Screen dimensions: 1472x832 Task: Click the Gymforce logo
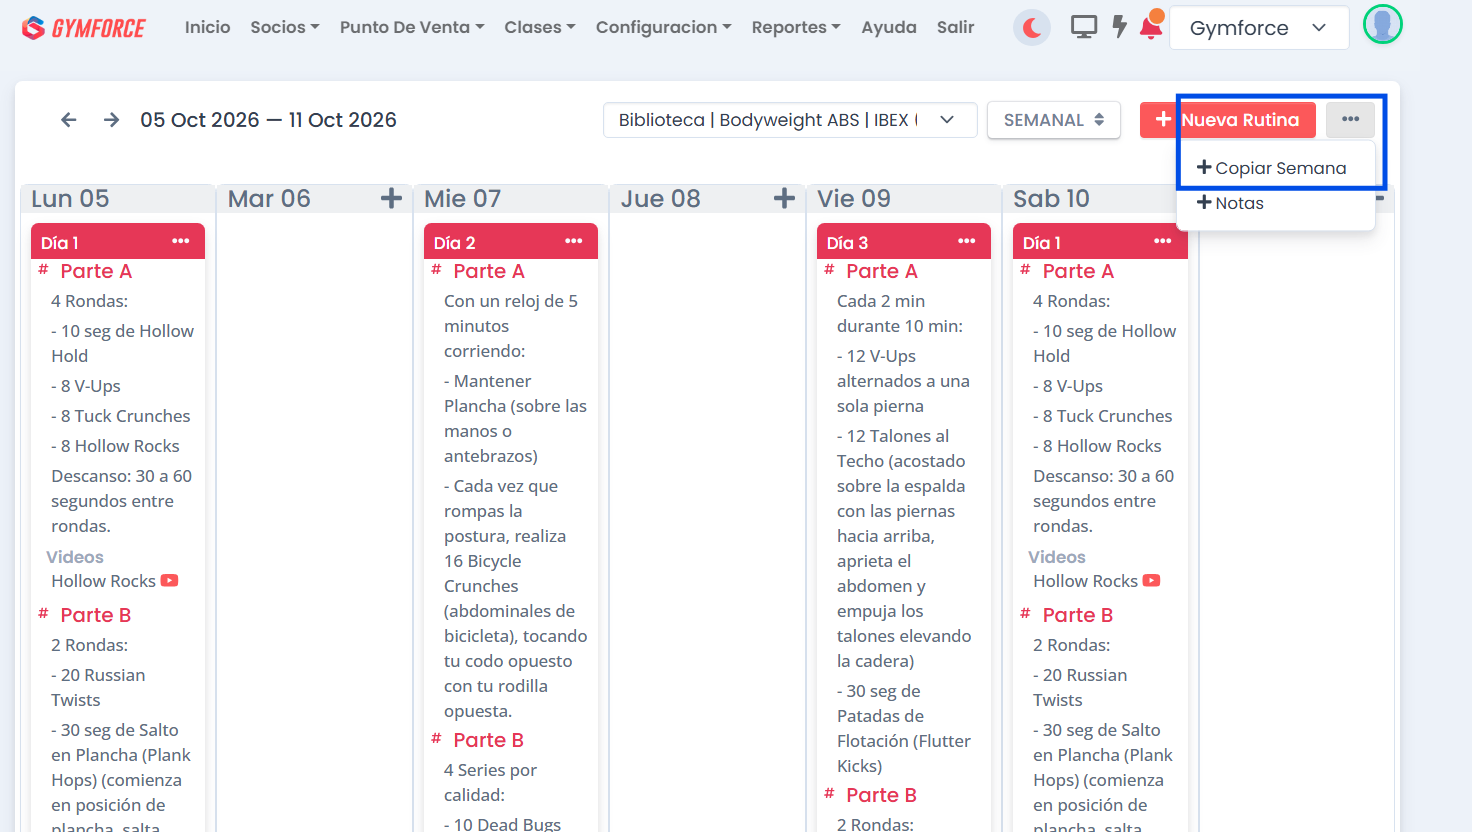[83, 28]
